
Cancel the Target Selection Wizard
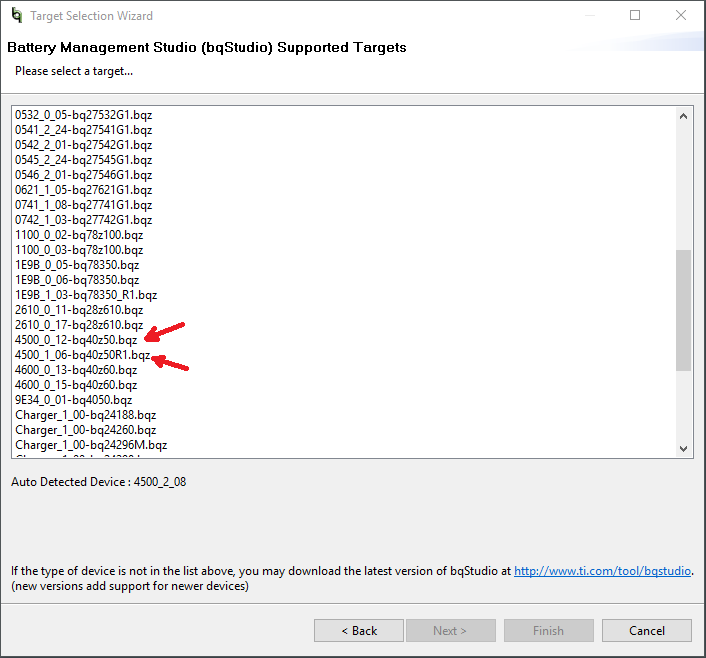[647, 631]
